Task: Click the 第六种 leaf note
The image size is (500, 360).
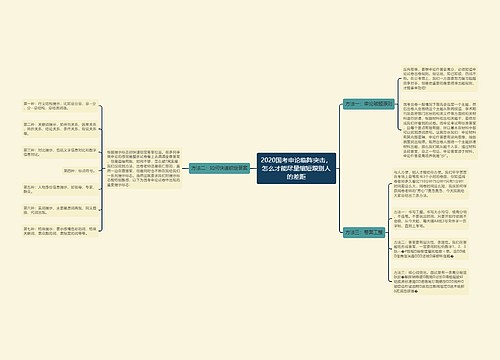Action: point(60,210)
